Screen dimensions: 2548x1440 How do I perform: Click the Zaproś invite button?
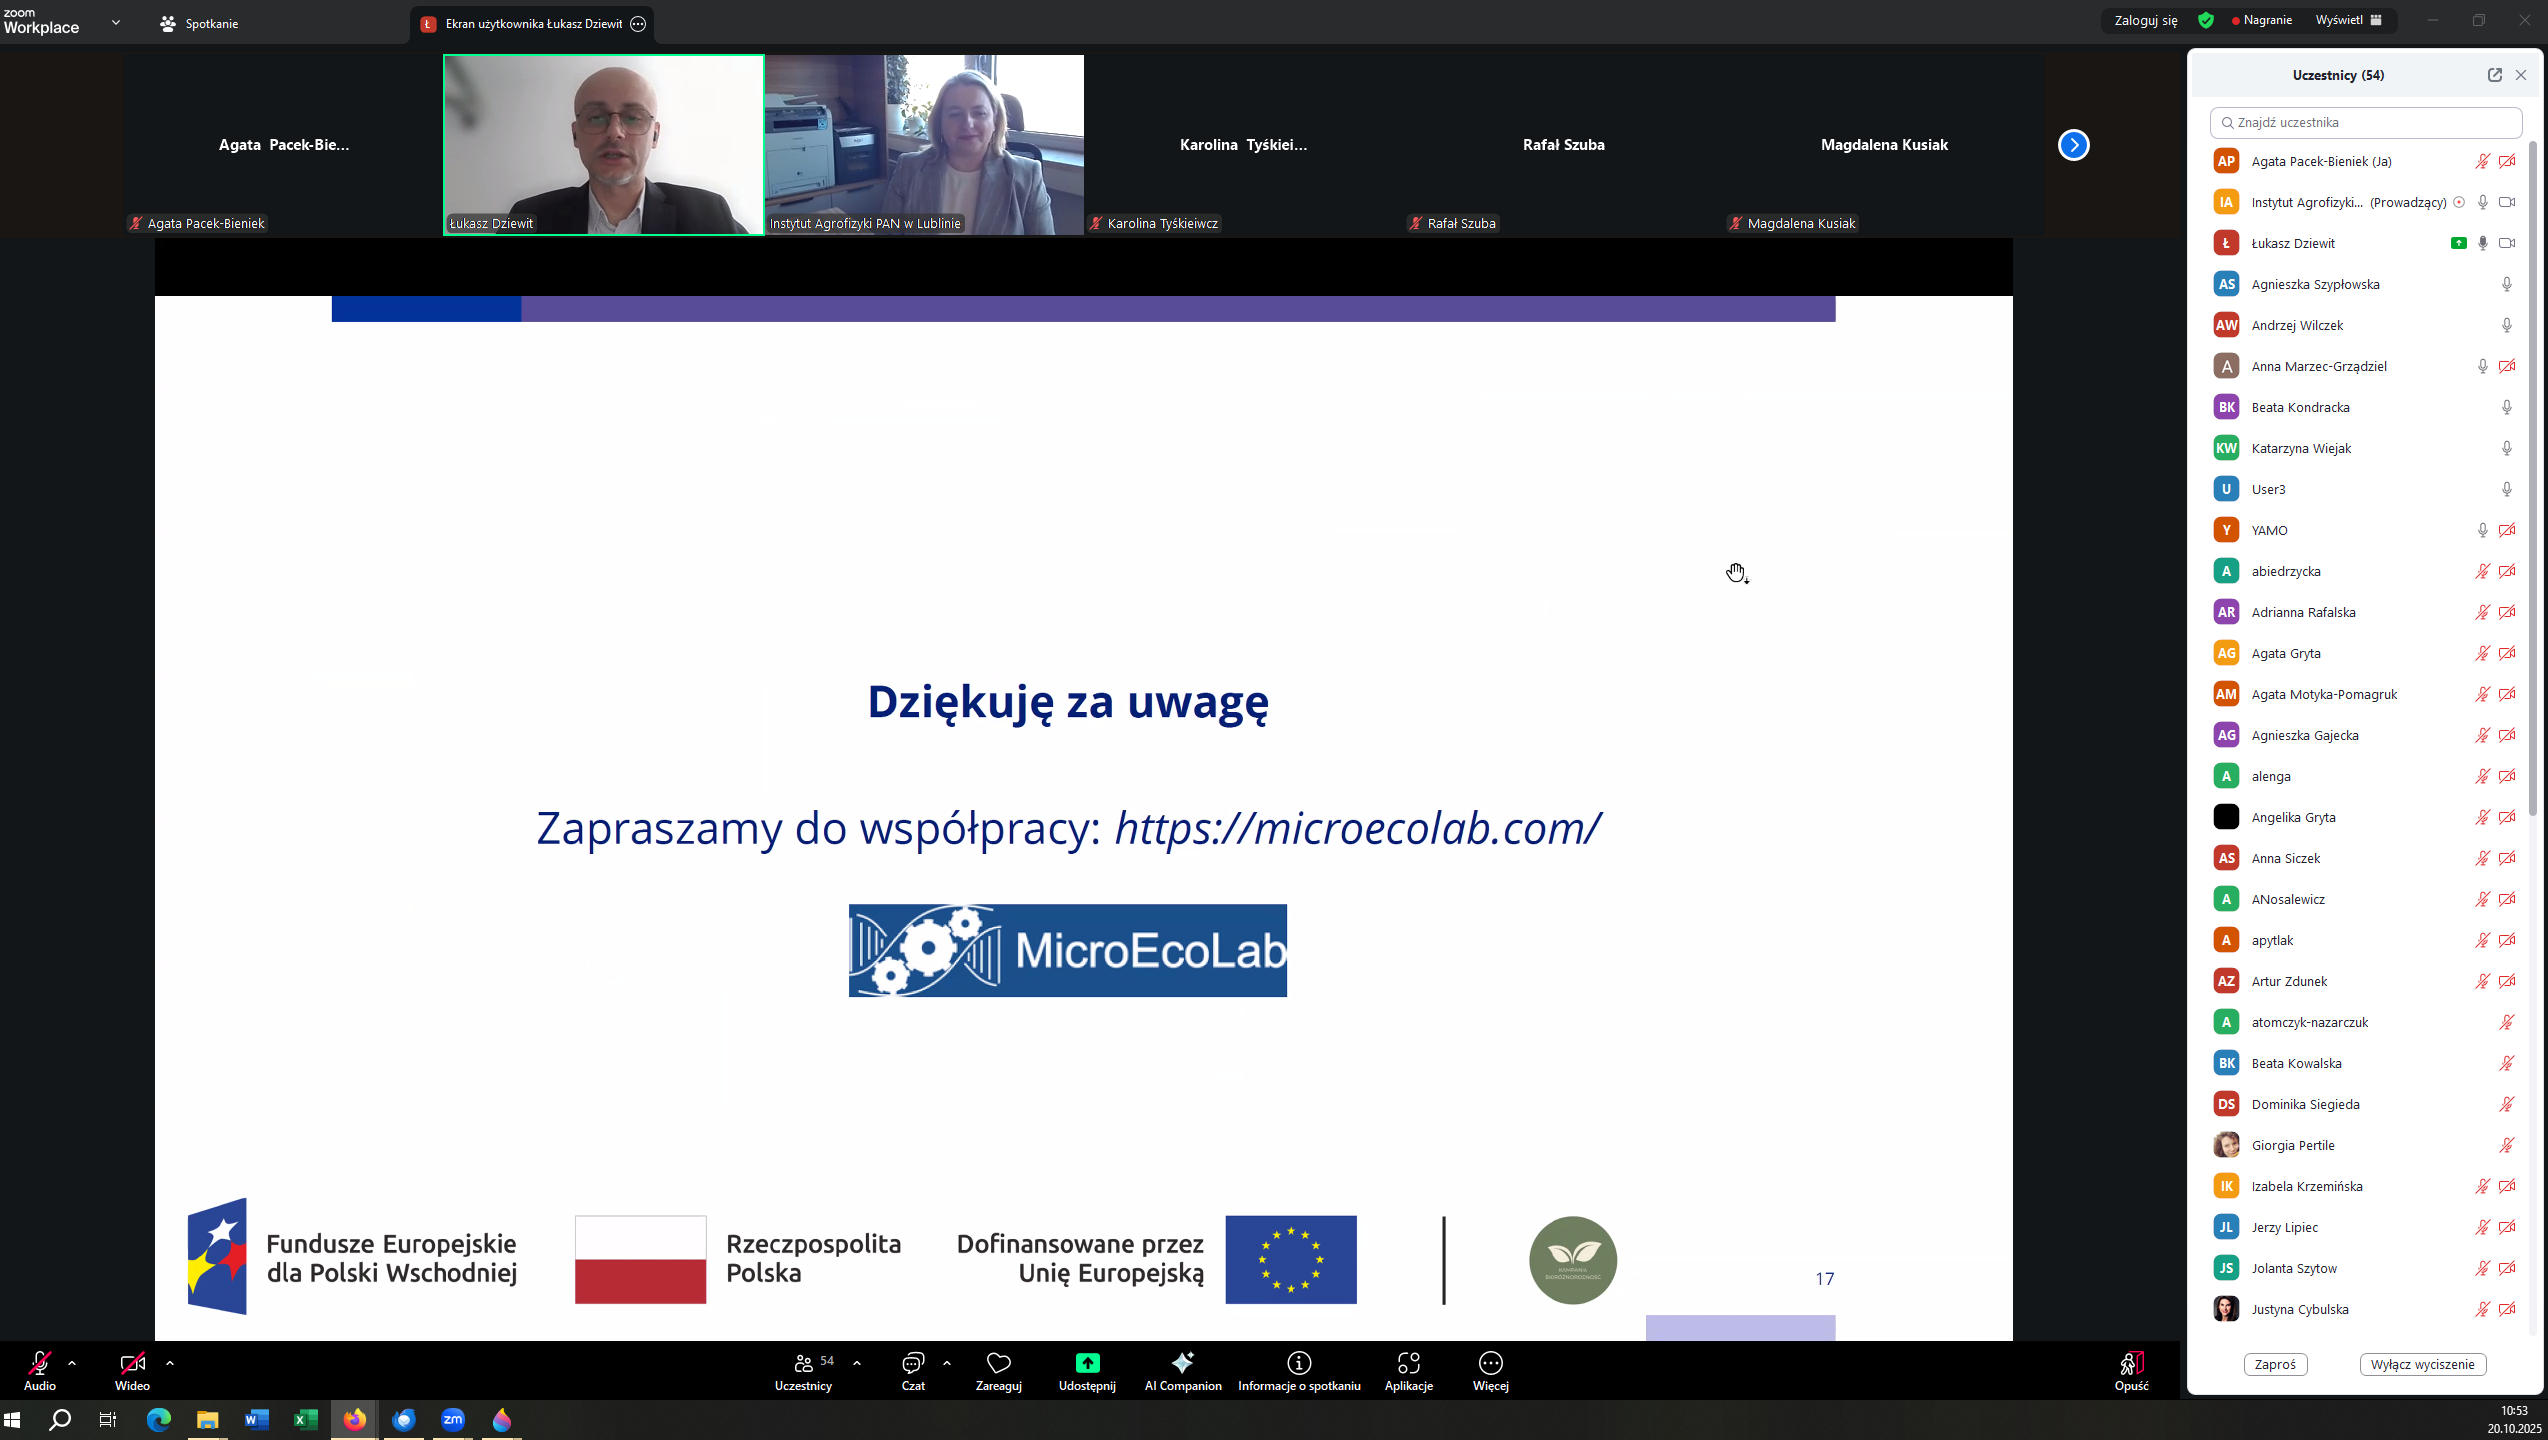2275,1364
